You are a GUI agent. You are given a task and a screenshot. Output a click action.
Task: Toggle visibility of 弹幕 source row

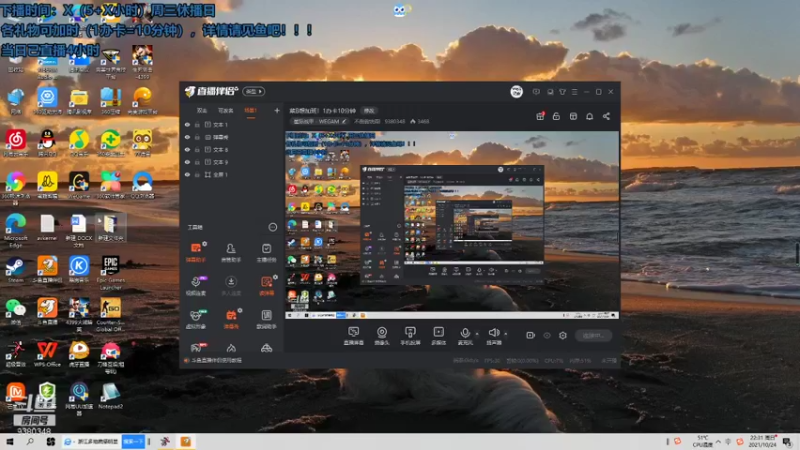[x=187, y=137]
